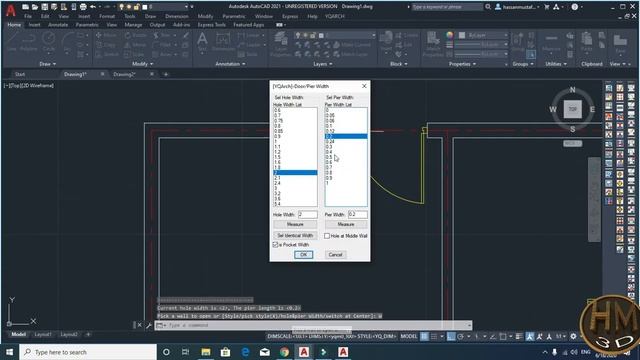Open the workspace gear icon in status bar
Image resolution: width=640 pixels, height=360 pixels.
coord(573,336)
